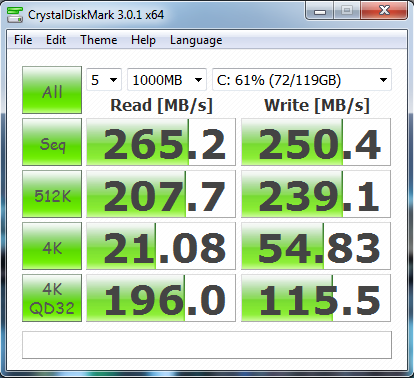Start the 512K benchmark test
The image size is (414, 378).
(52, 194)
